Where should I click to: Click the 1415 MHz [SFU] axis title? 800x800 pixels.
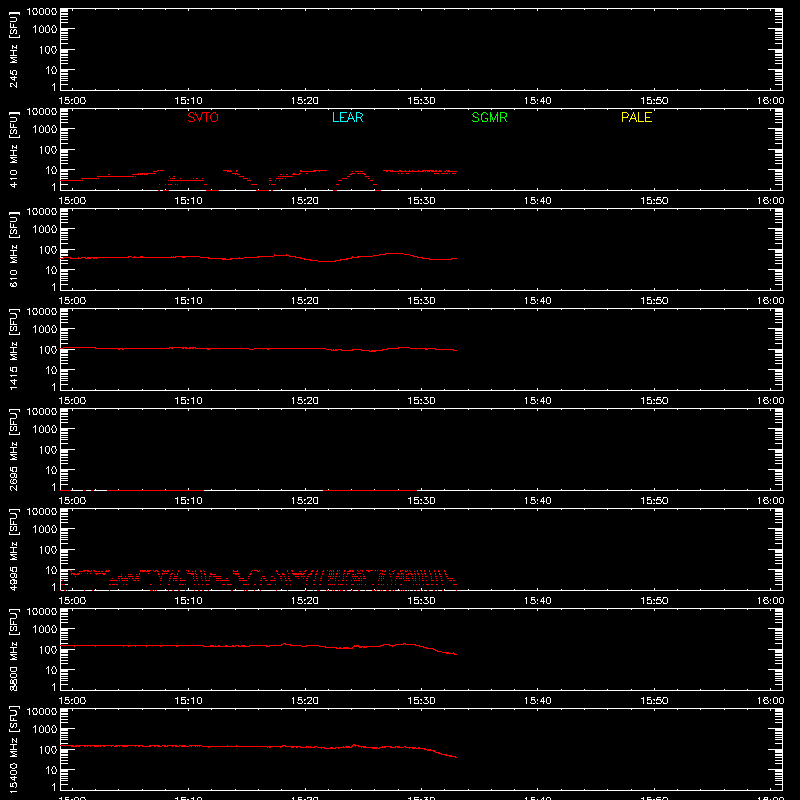click(x=13, y=349)
